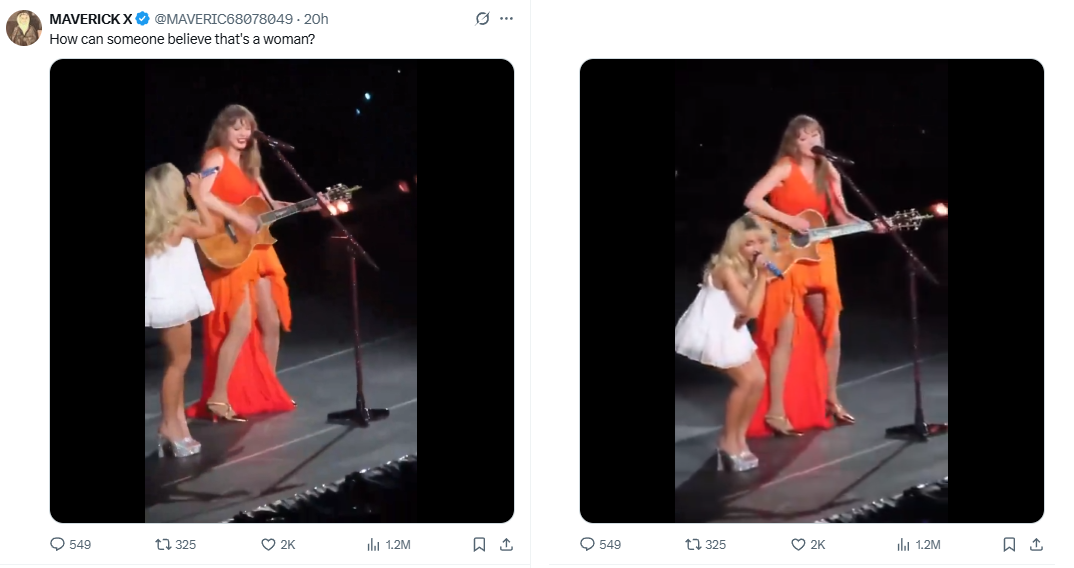Toggle the bookmark under the right video
This screenshot has width=1074, height=568.
point(1009,544)
